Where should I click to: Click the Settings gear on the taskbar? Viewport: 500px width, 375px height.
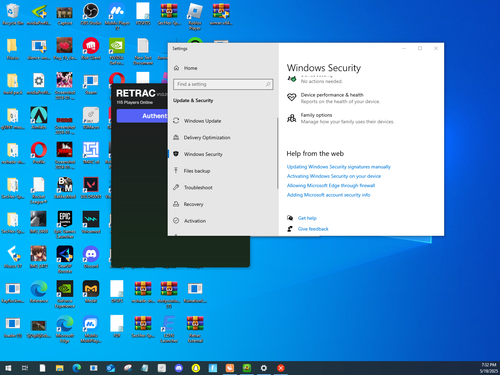[x=264, y=368]
